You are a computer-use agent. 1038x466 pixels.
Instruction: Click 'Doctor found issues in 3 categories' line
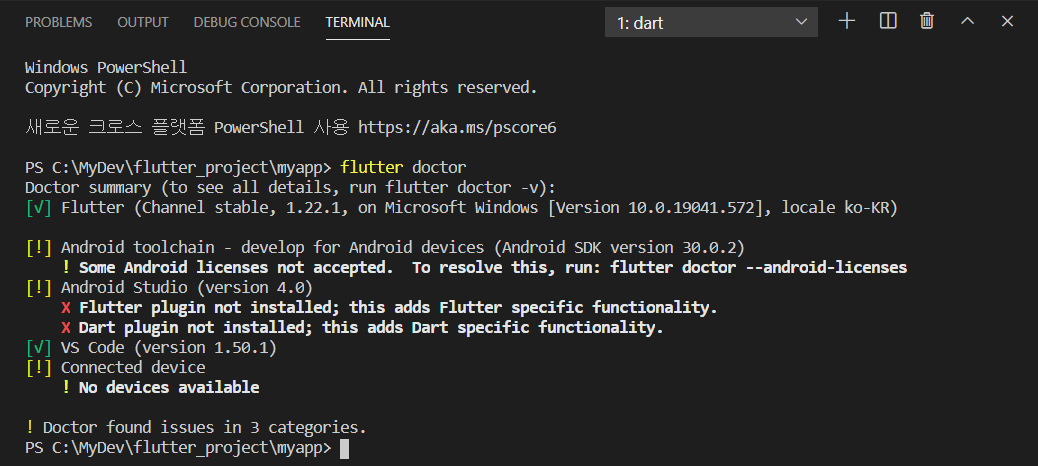tap(196, 427)
